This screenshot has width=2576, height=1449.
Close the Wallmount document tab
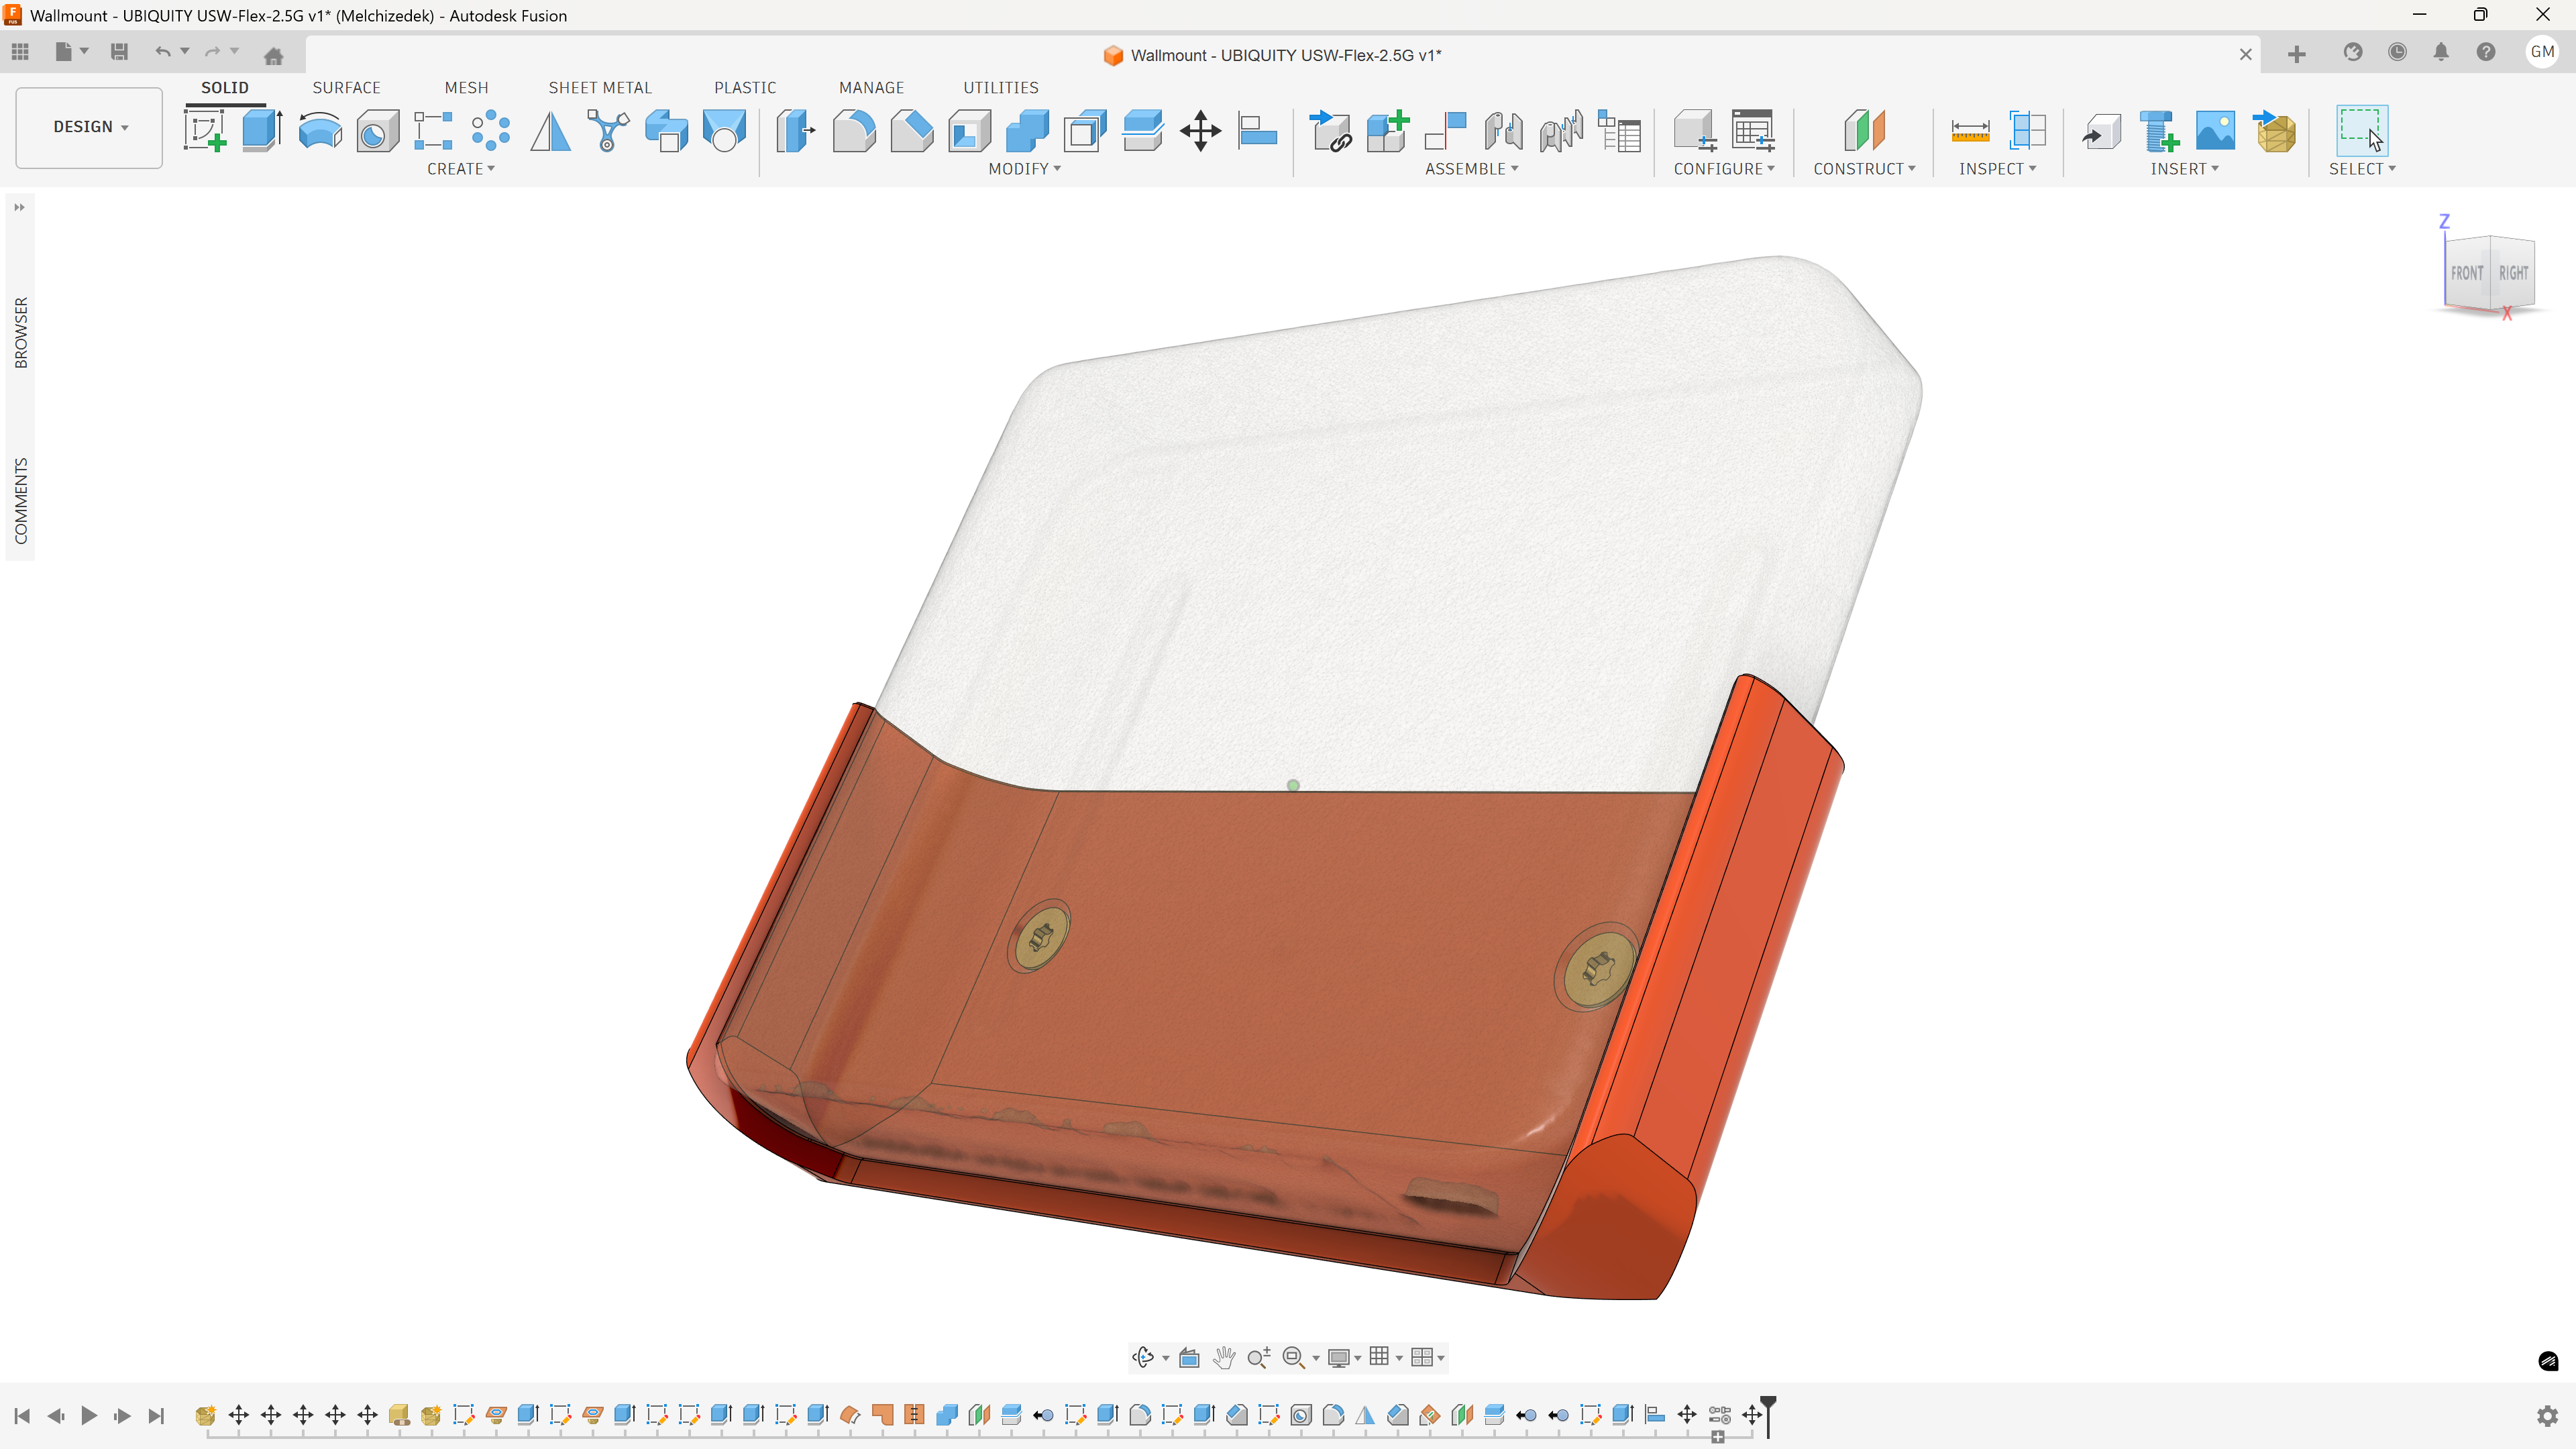point(2246,55)
